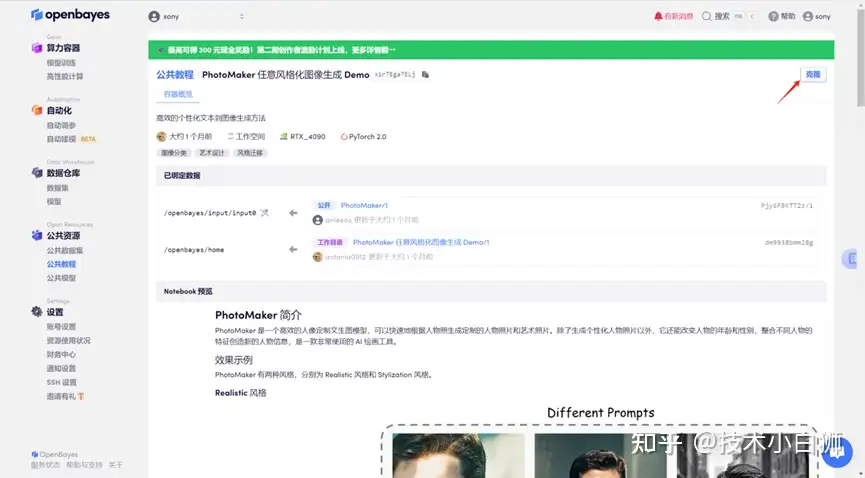
Task: Click the Pjy6F8KTT2z/1 dataset ID
Action: pyautogui.click(x=787, y=205)
